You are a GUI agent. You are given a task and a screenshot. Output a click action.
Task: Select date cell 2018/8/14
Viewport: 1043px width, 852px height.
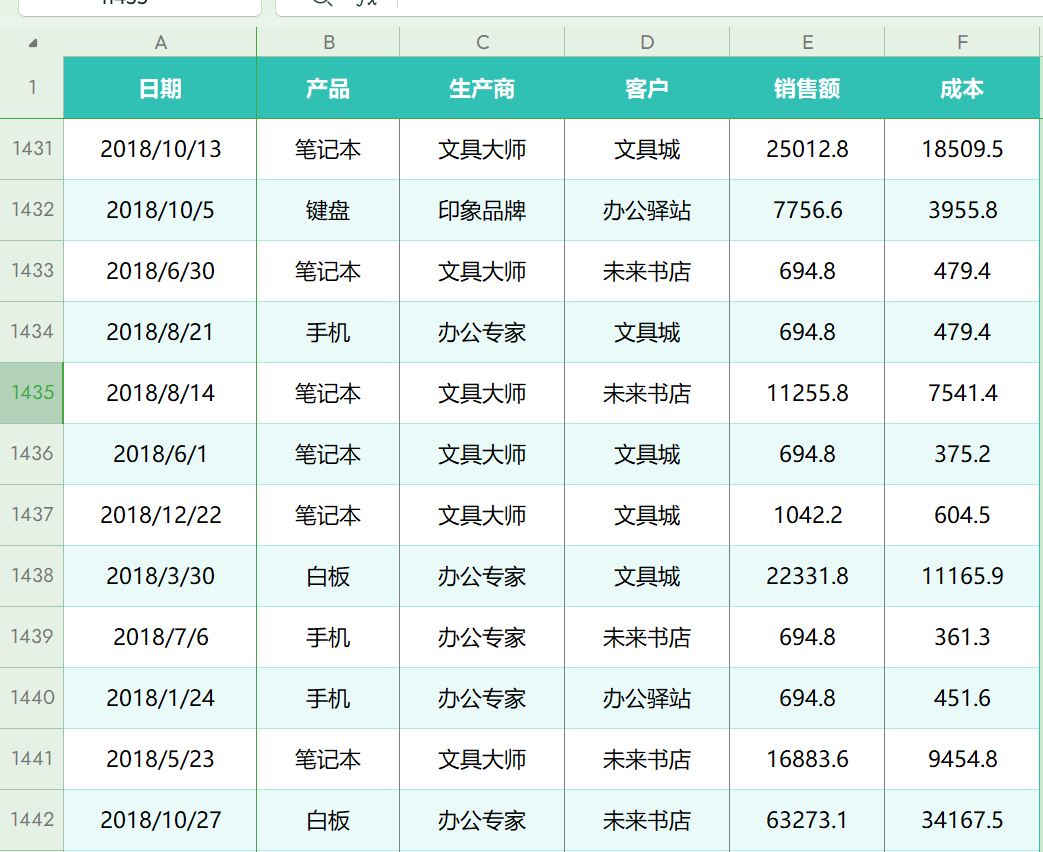(160, 393)
